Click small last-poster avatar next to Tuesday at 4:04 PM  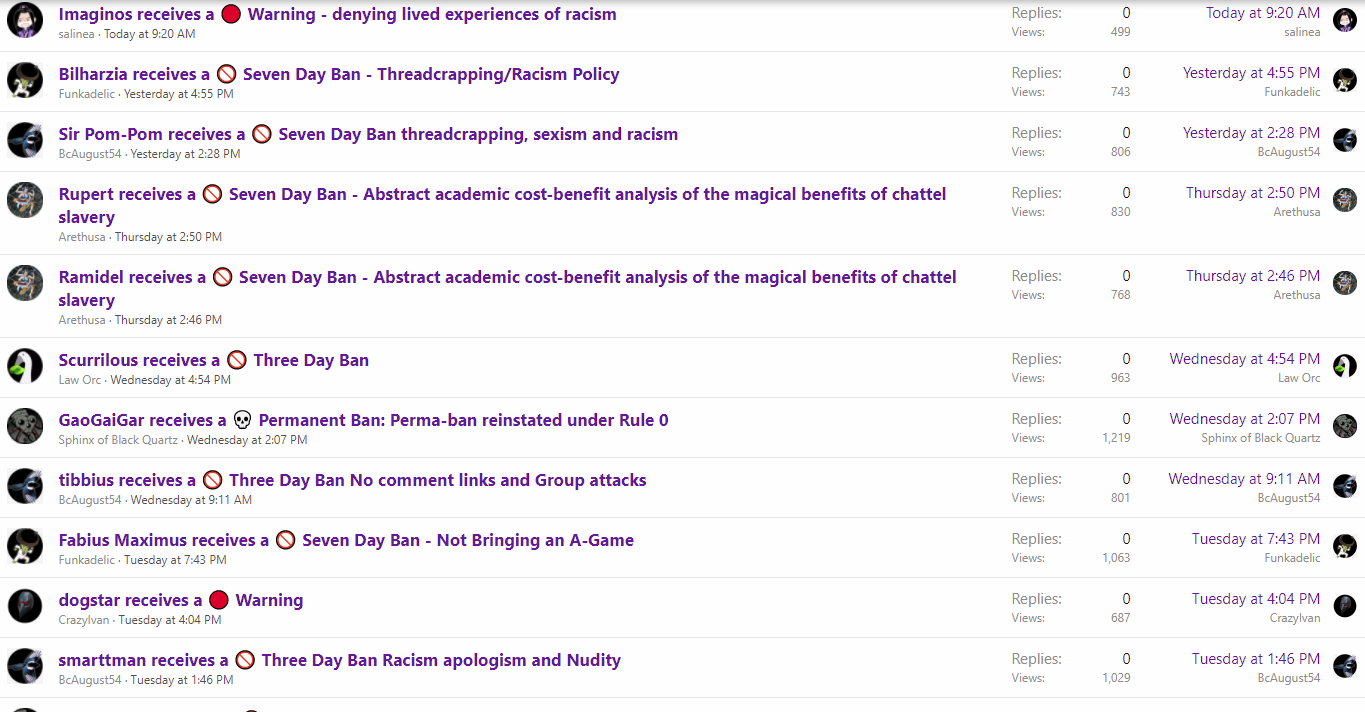(x=1345, y=606)
